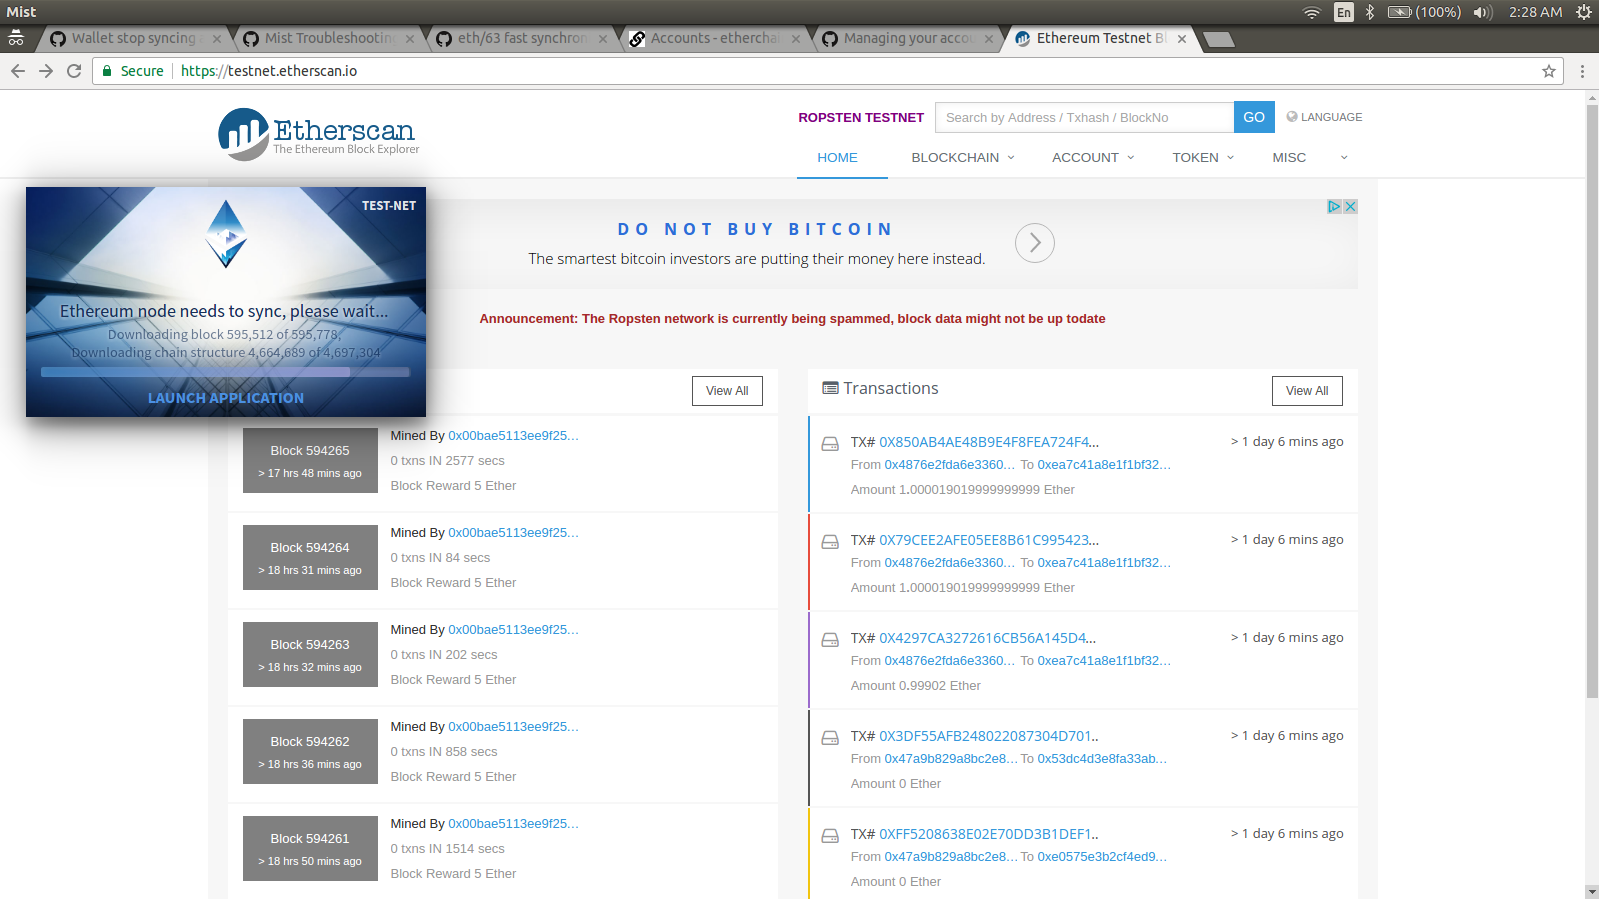The image size is (1599, 899).
Task: Close the Wallet stop syncing tab
Action: [x=216, y=39]
